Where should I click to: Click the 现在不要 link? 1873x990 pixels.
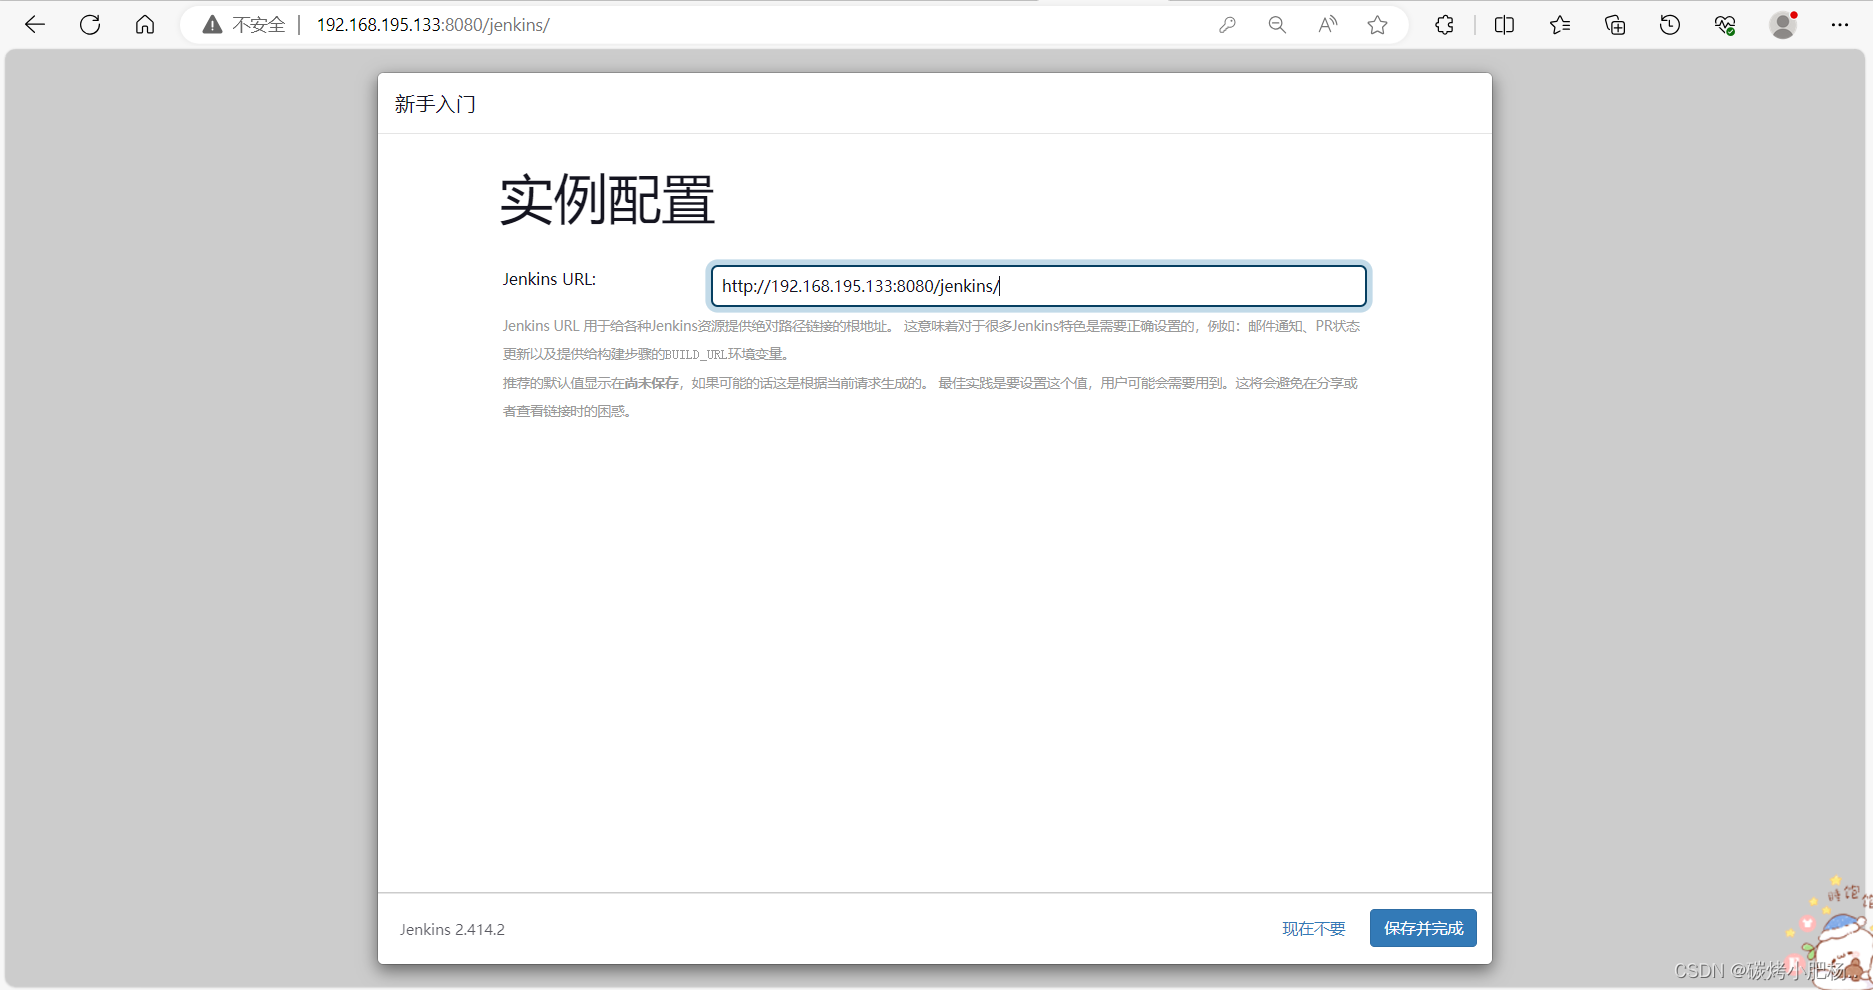[1313, 928]
